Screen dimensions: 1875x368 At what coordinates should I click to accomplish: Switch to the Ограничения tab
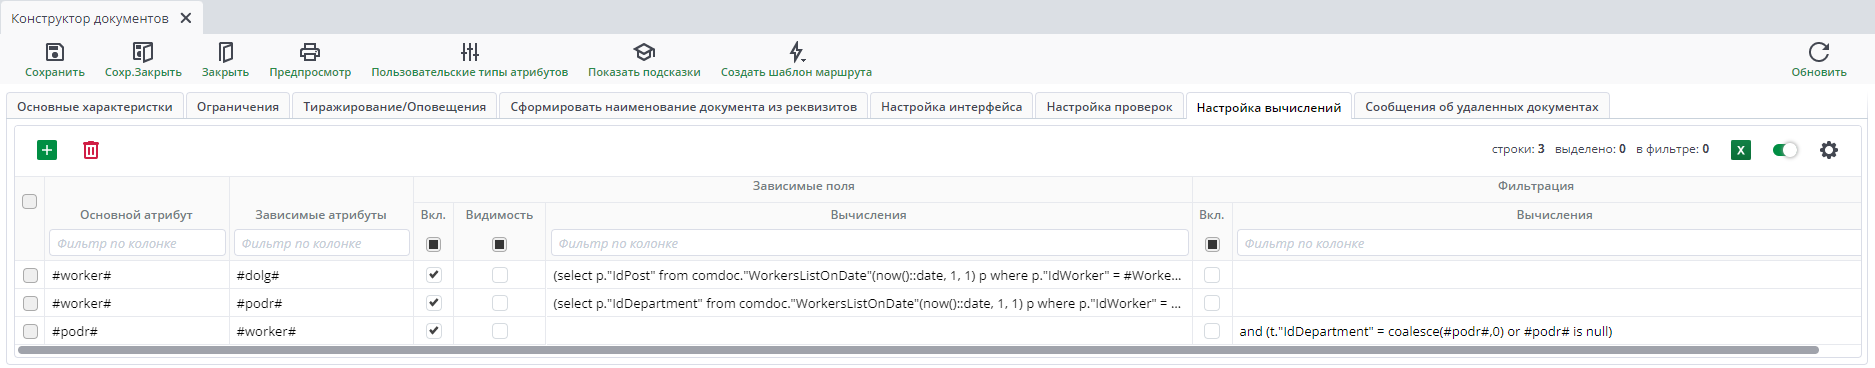click(x=238, y=107)
